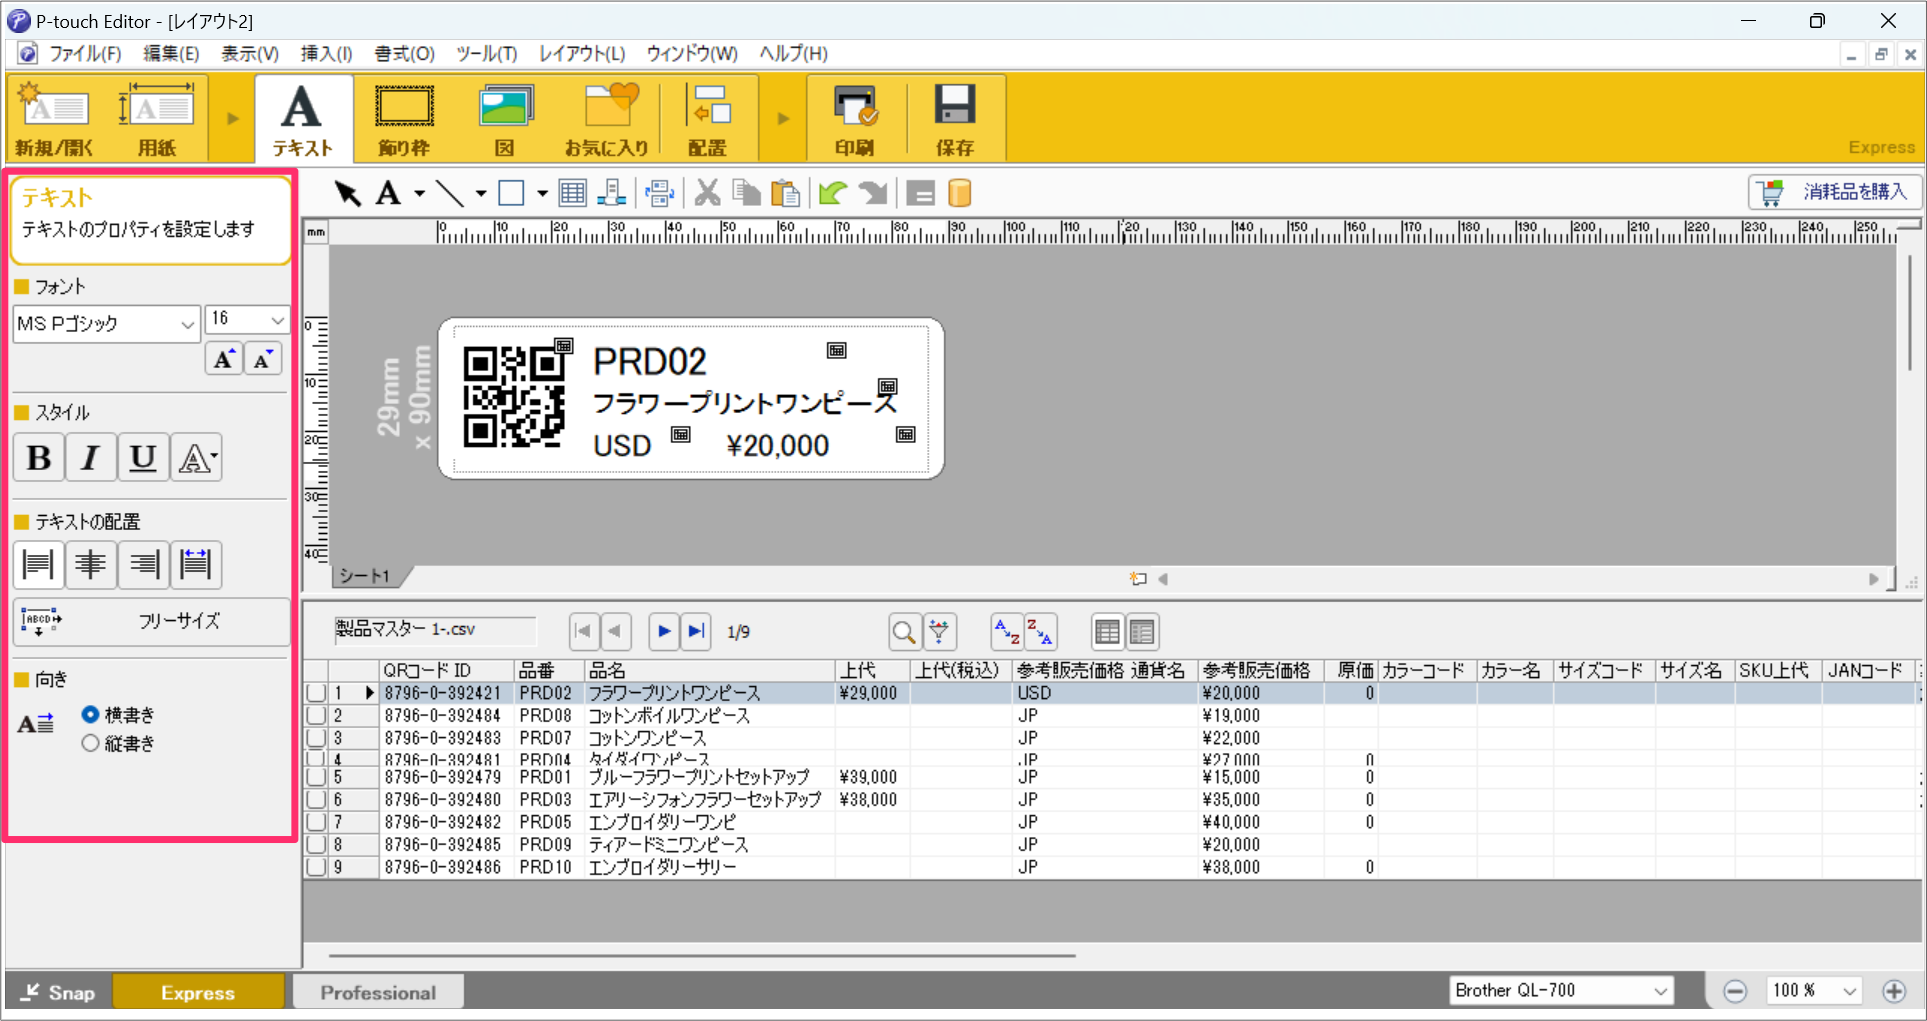Click the フリーサイズ button
Screen dimensions: 1927x1021
pyautogui.click(x=151, y=621)
